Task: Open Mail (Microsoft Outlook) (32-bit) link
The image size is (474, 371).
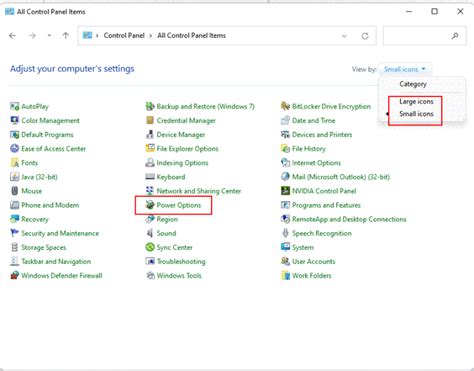Action: (x=341, y=177)
